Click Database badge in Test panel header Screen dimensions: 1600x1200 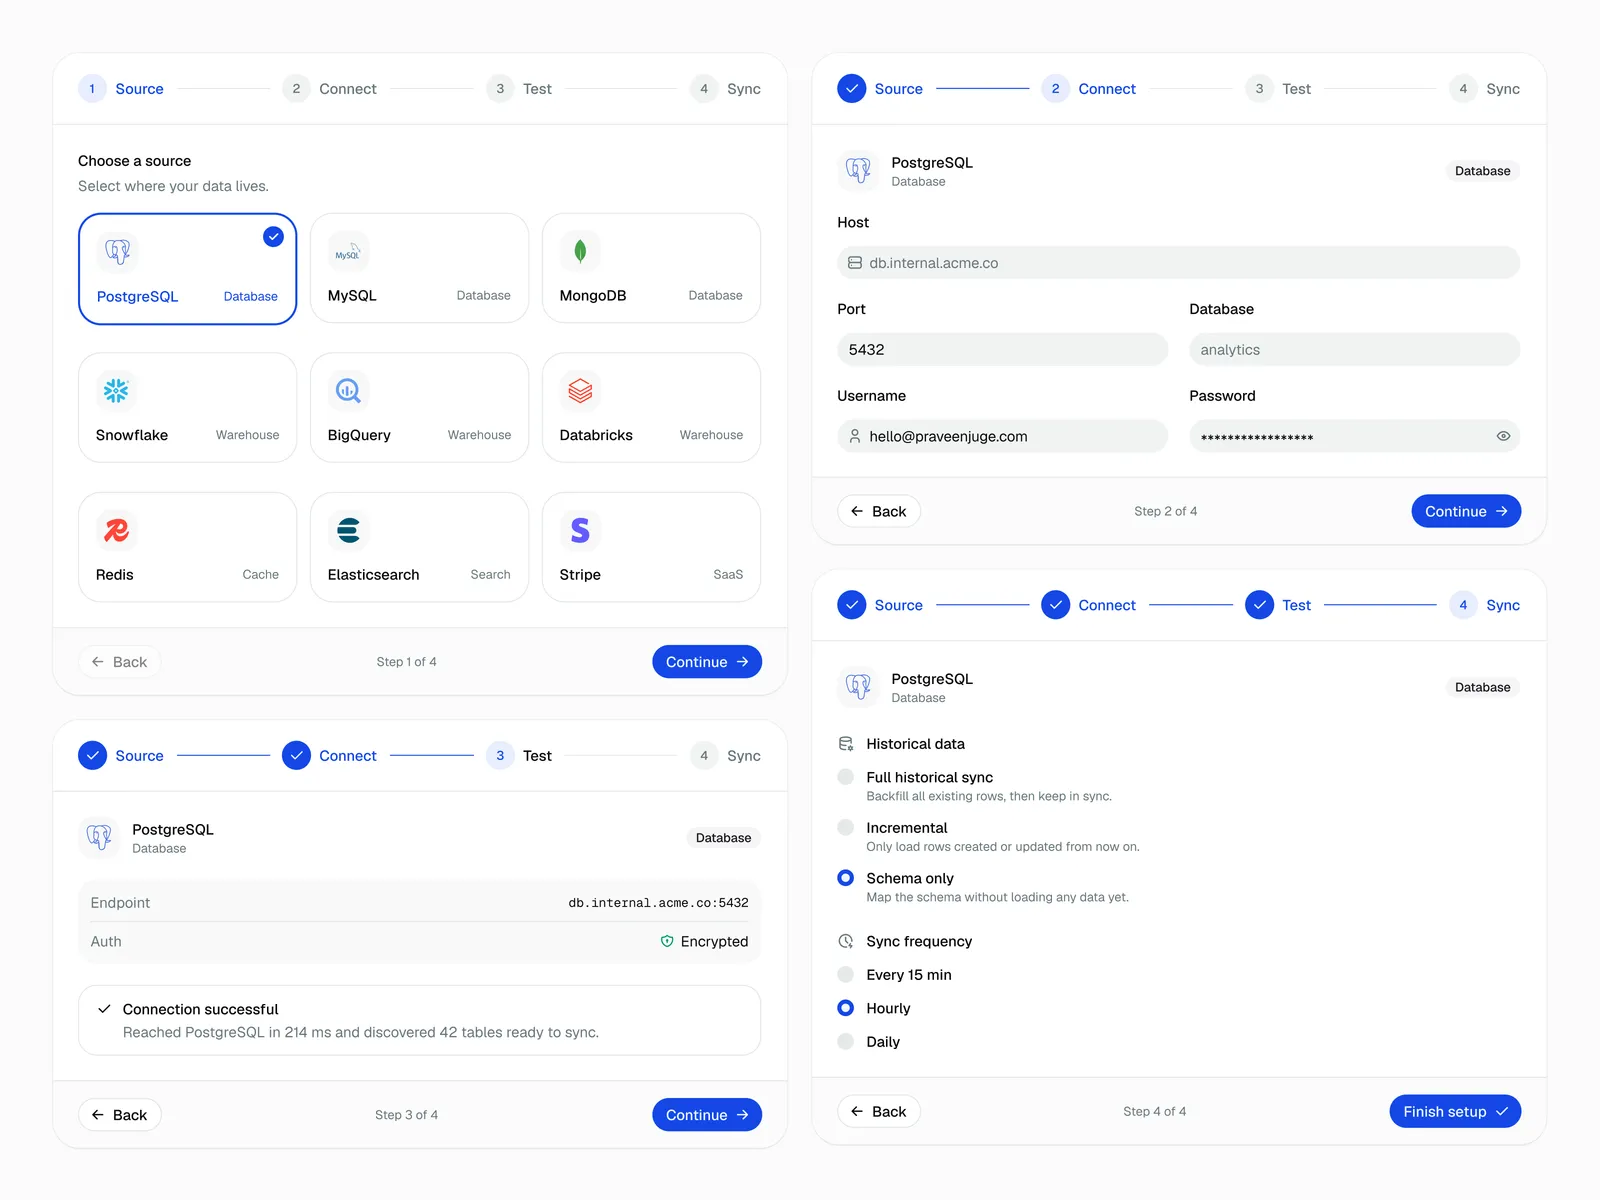click(723, 838)
